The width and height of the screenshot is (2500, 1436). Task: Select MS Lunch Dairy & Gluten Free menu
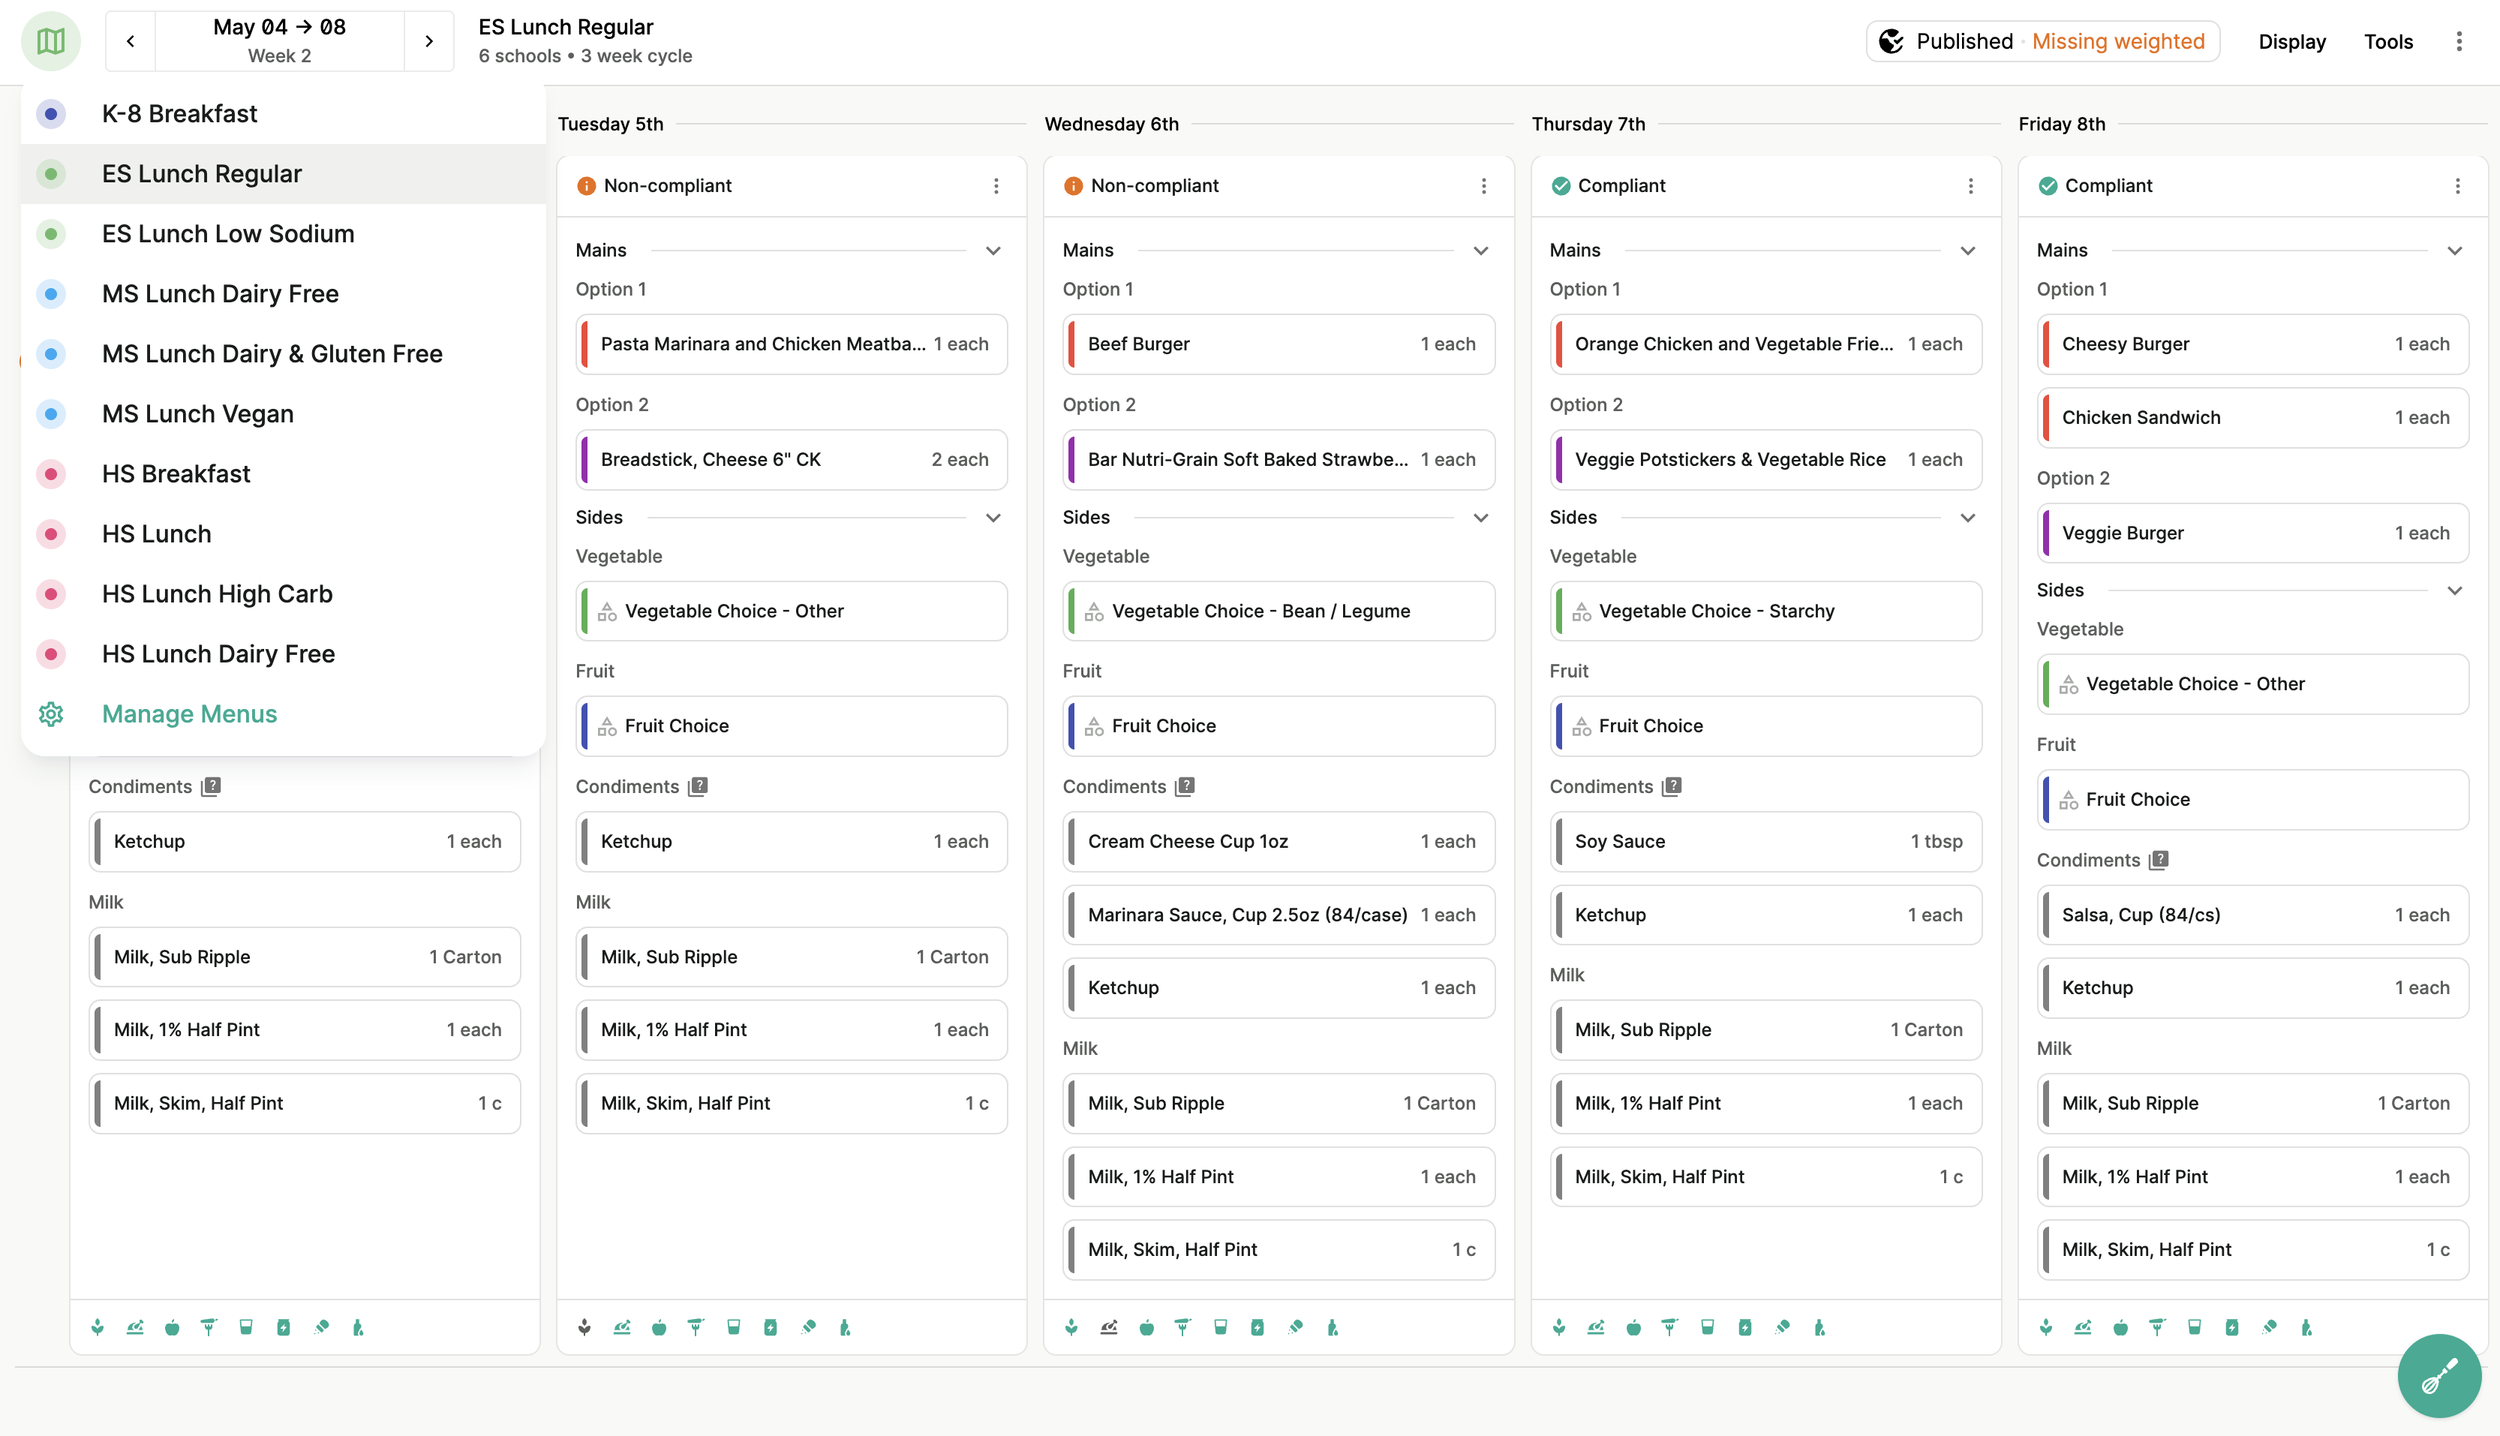[x=283, y=354]
